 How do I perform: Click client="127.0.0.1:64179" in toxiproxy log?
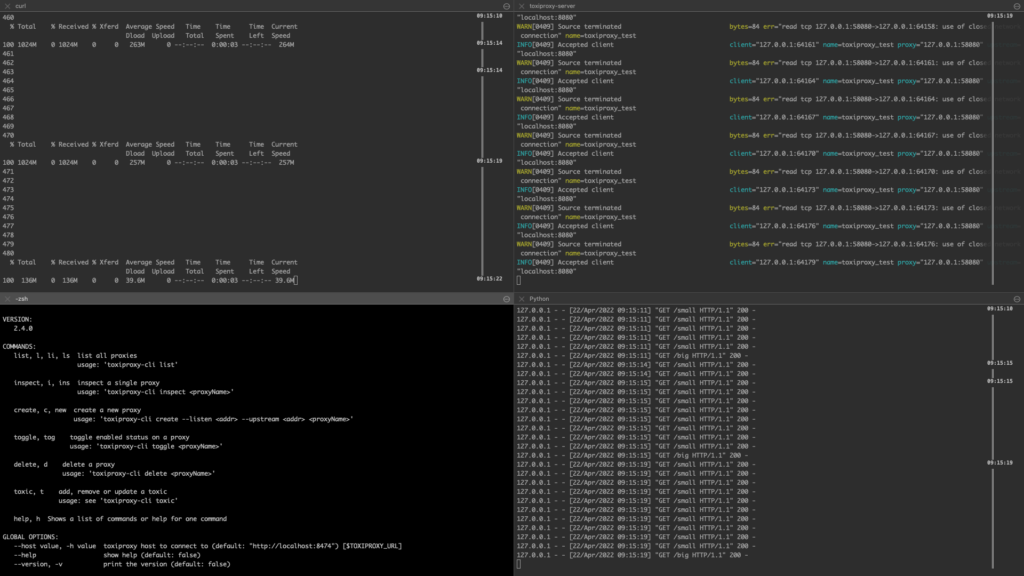(773, 263)
